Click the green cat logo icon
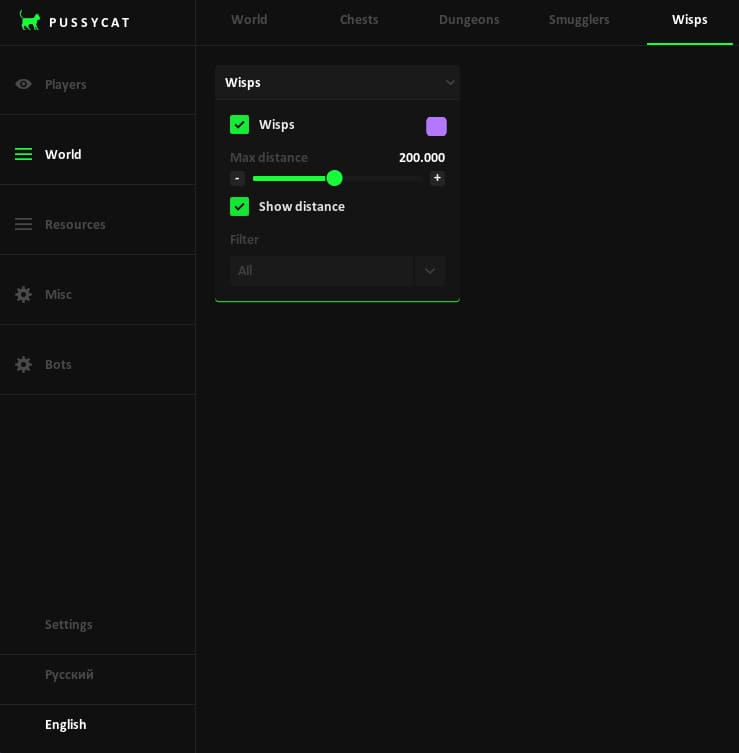The width and height of the screenshot is (739, 753). point(30,21)
